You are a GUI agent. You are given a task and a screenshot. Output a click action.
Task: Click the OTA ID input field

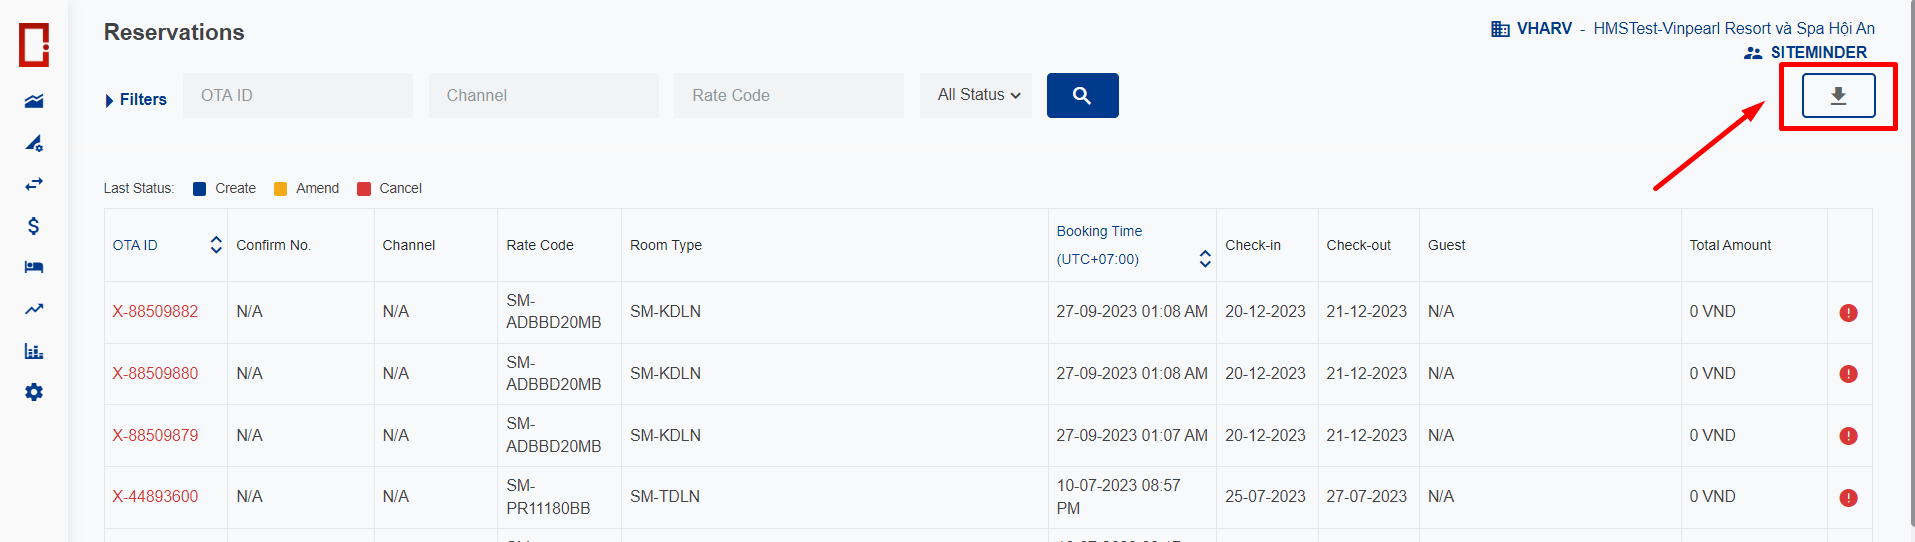297,96
